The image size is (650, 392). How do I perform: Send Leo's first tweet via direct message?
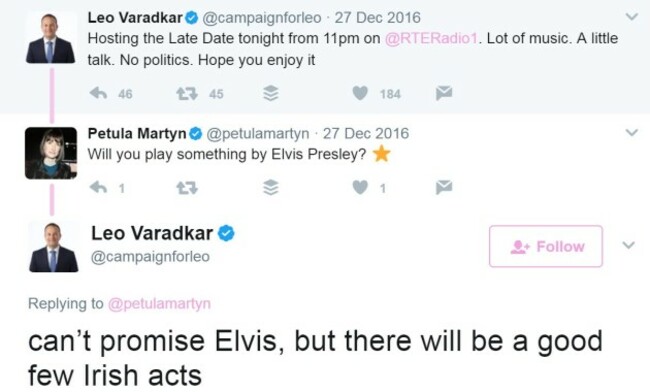(444, 93)
